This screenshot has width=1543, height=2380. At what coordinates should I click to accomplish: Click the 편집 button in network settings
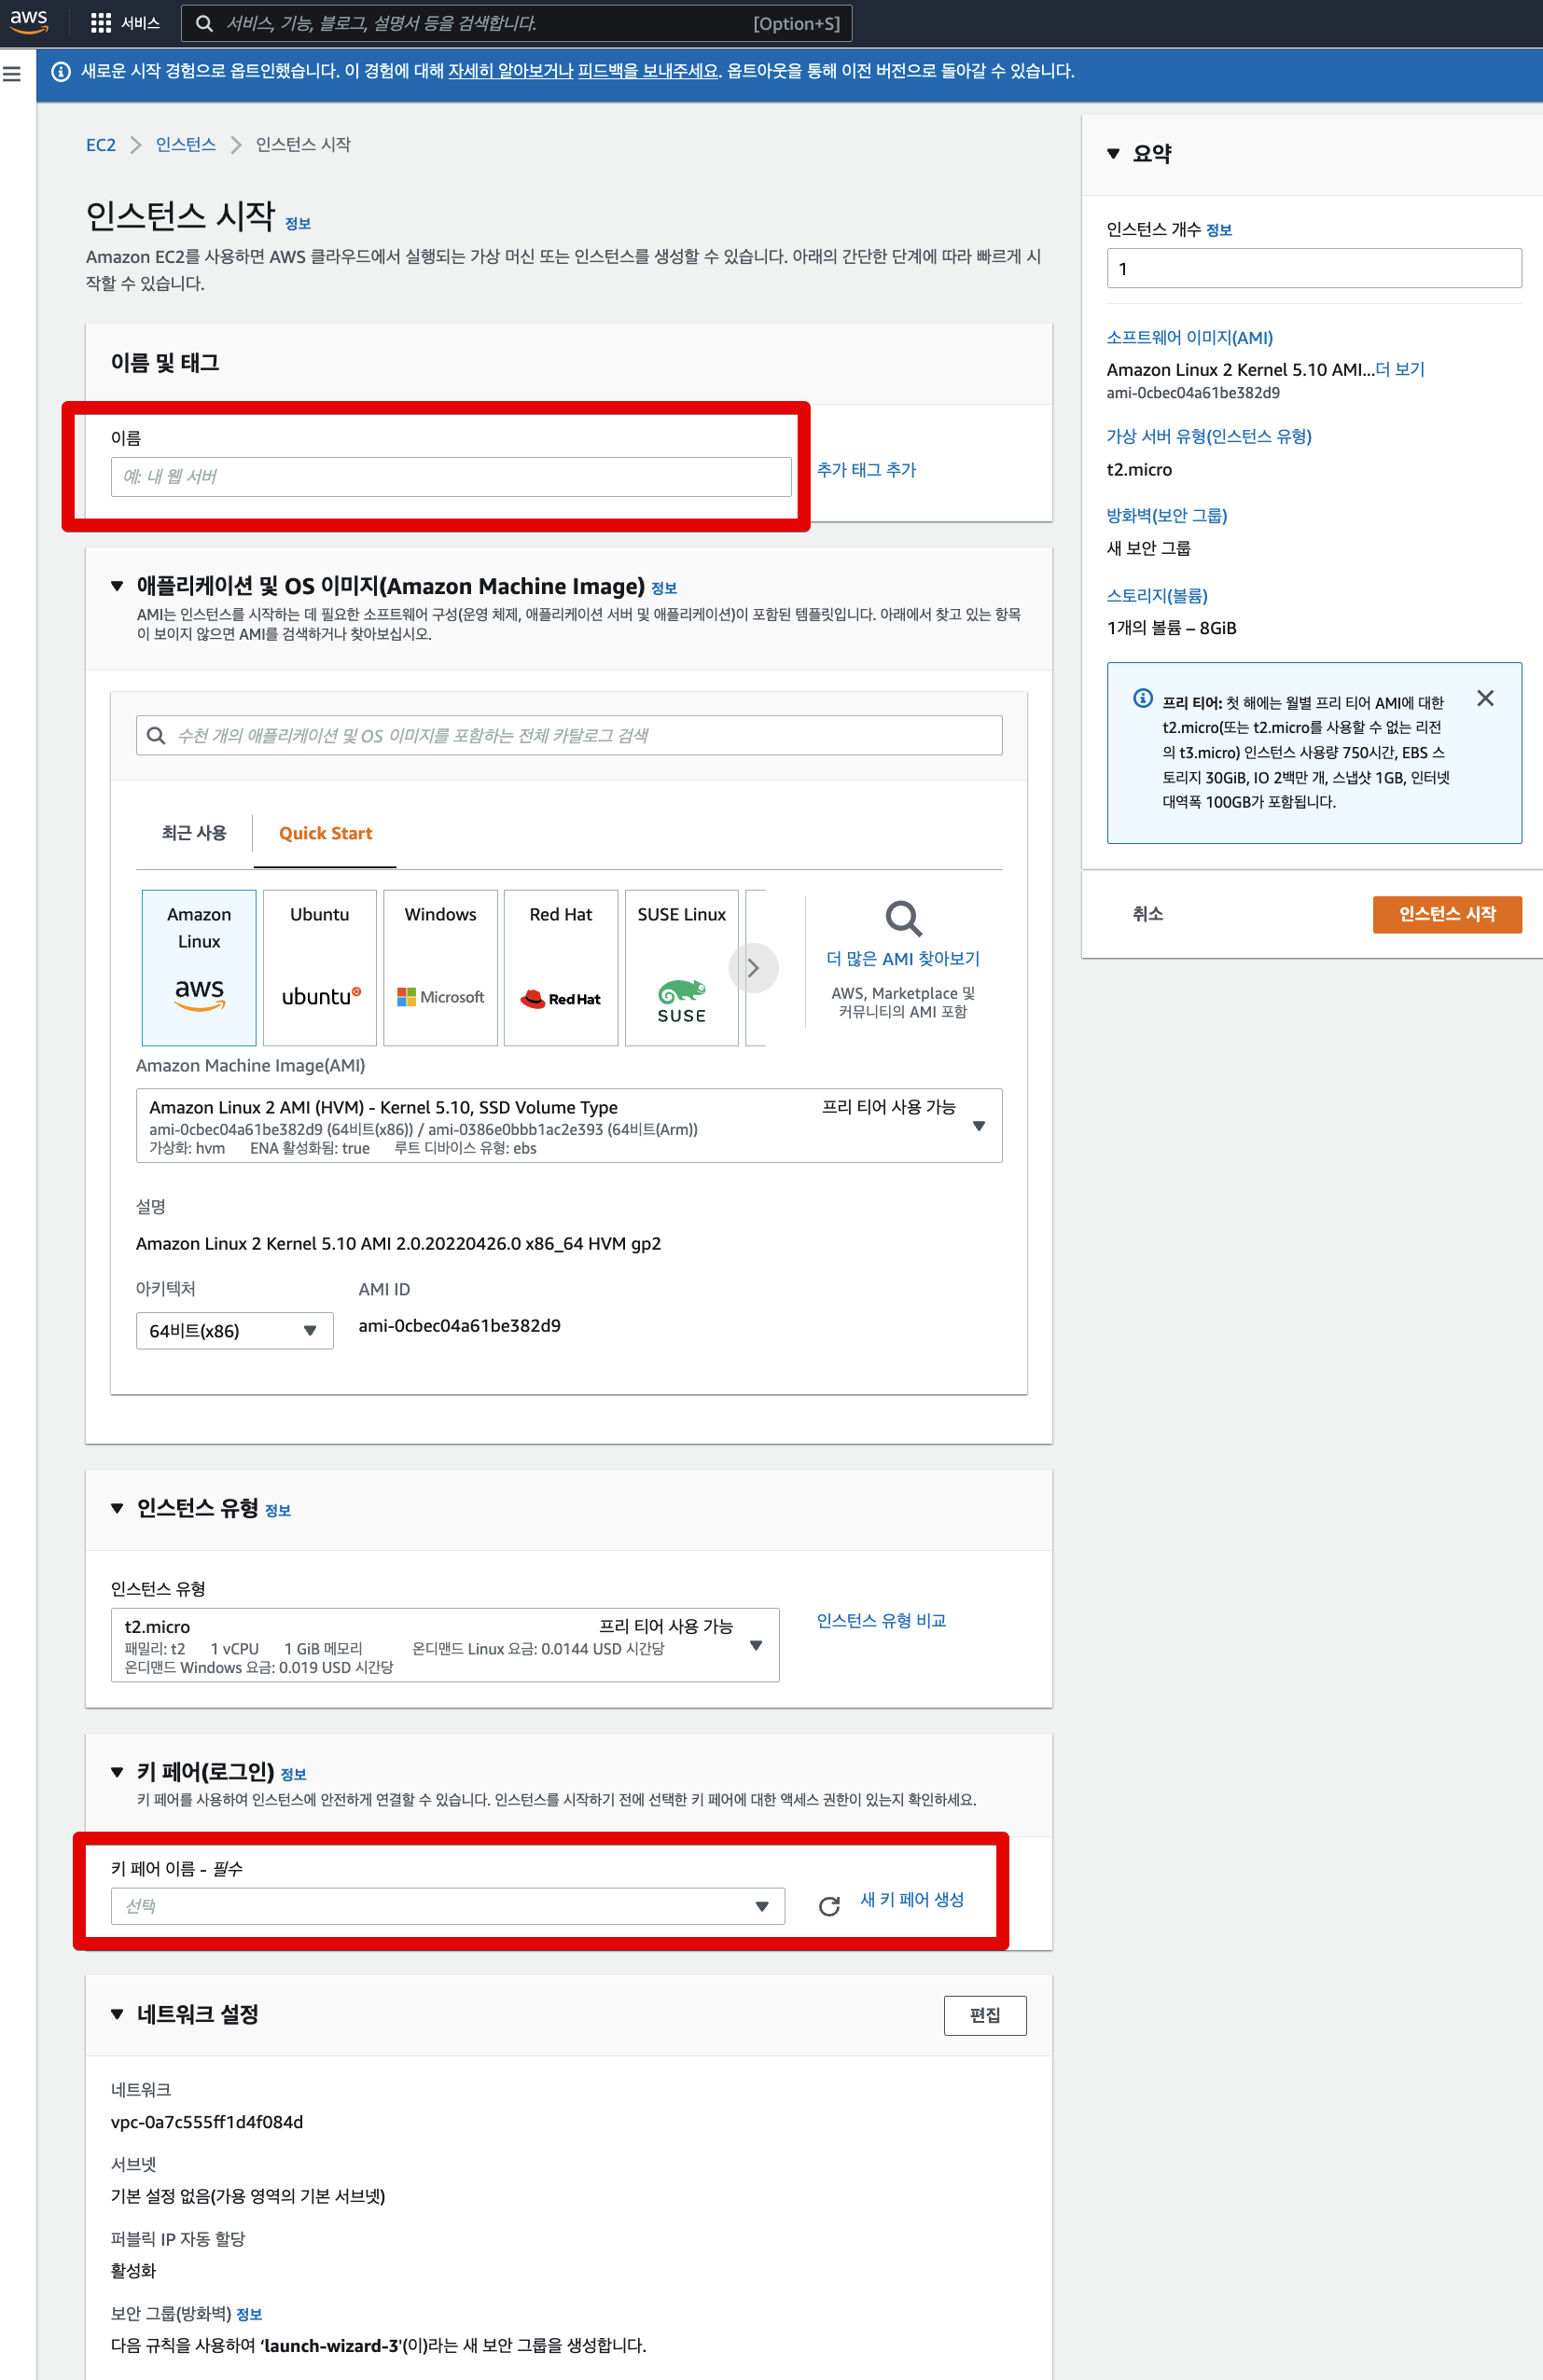(985, 2015)
